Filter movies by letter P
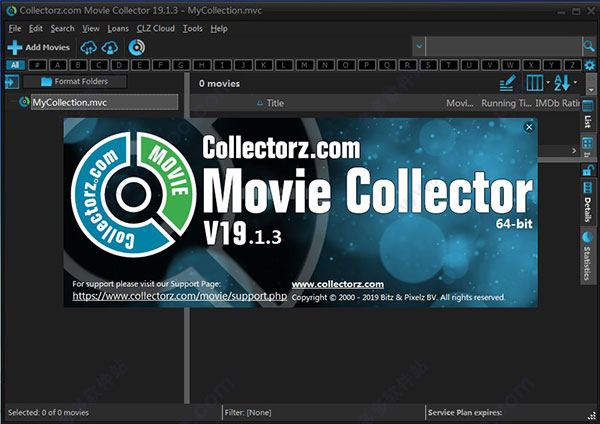The image size is (600, 424). [367, 65]
